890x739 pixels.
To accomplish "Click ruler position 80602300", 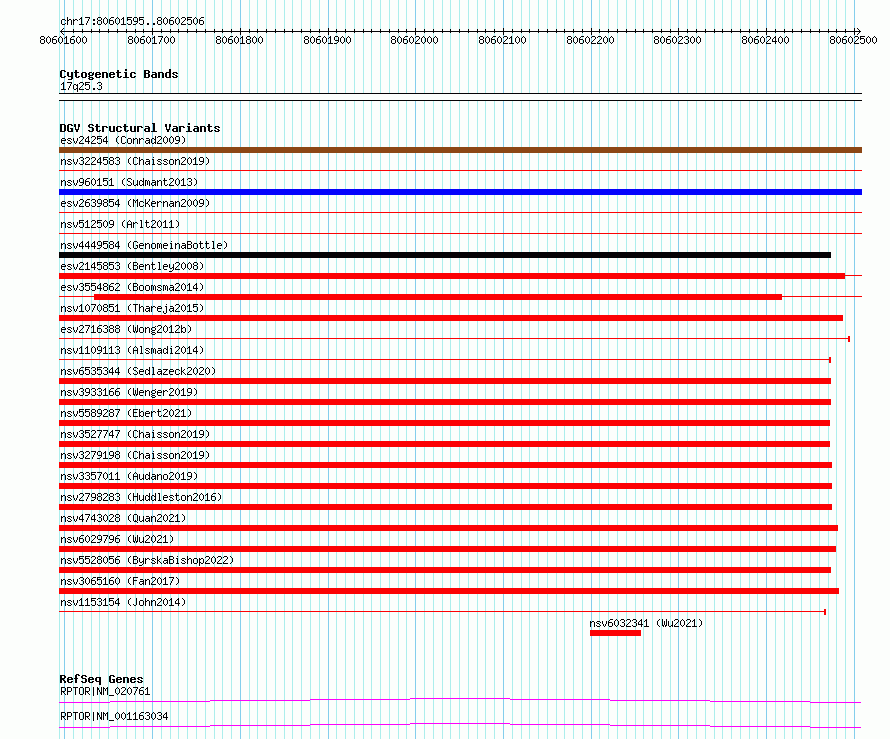I will 677,40.
